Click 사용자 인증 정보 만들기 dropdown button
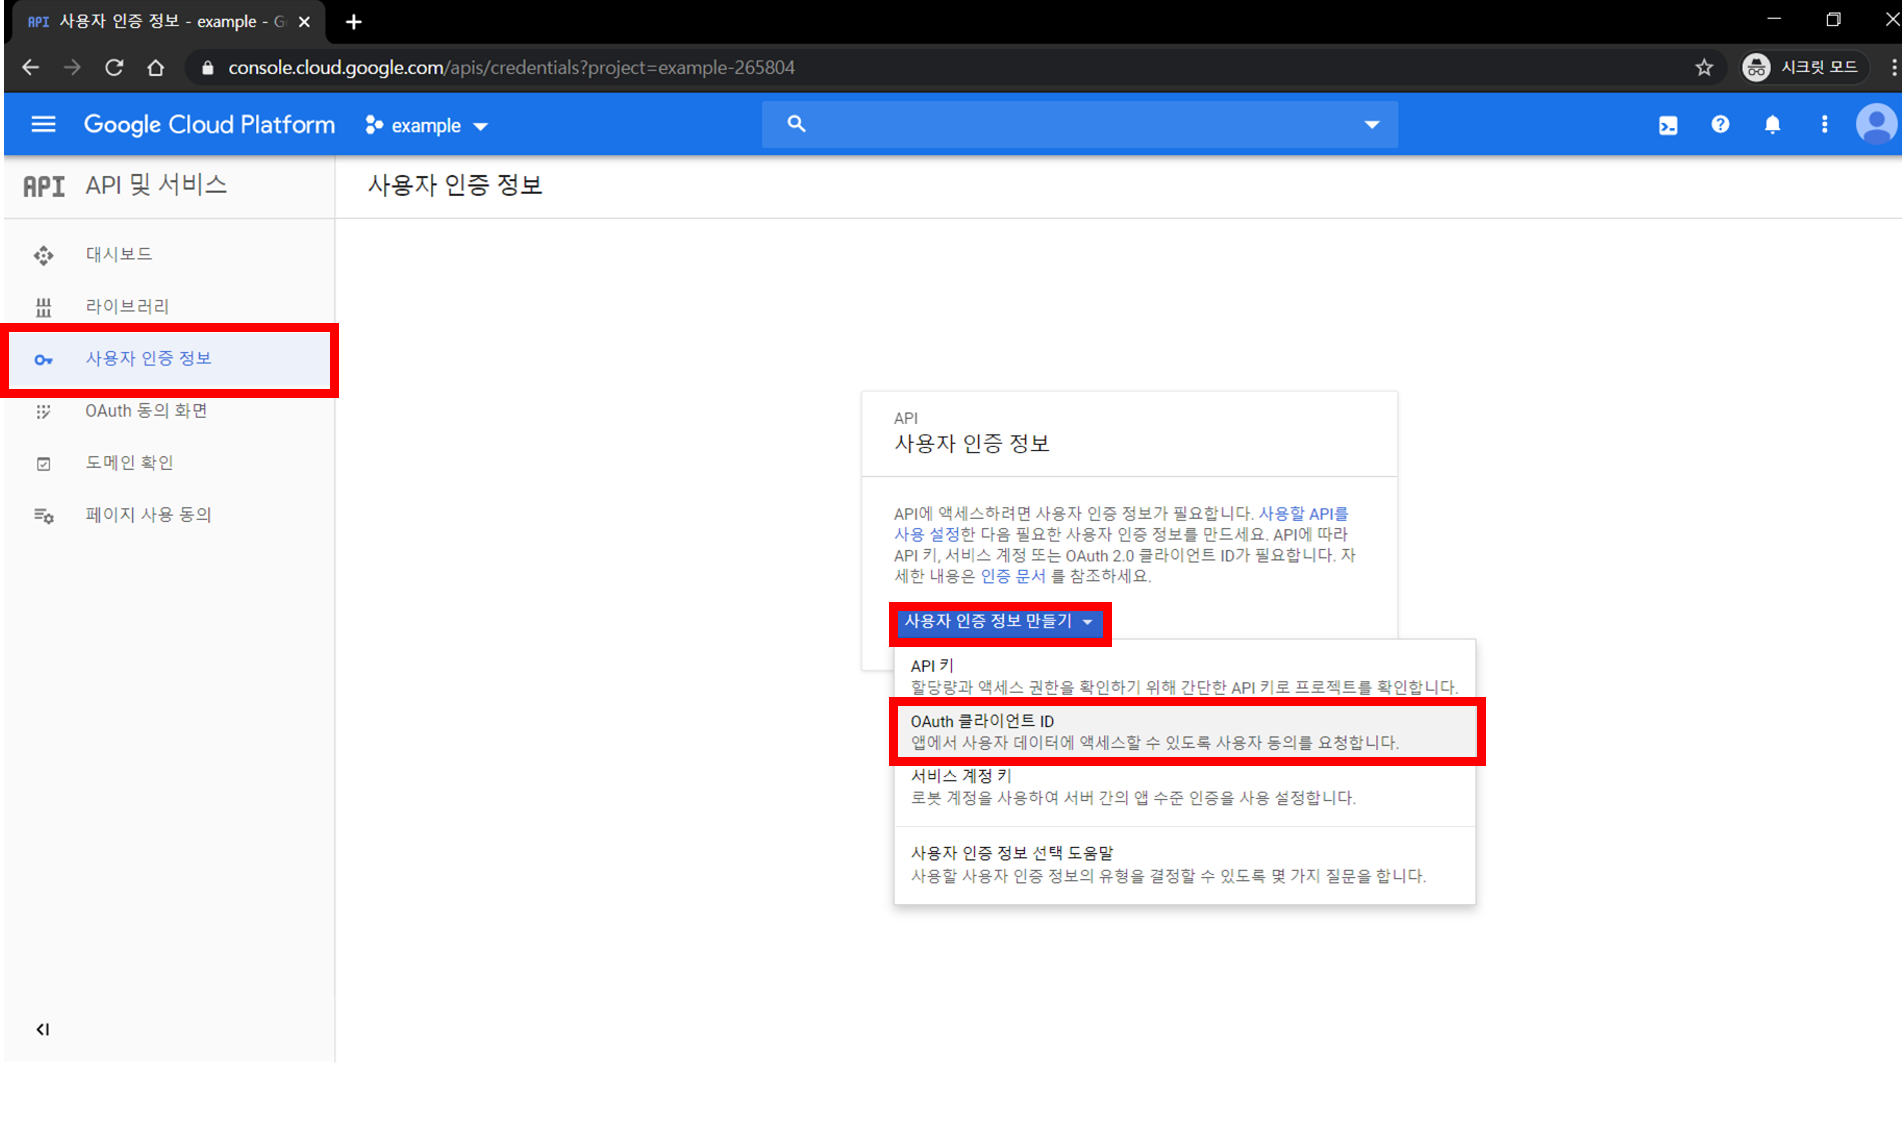The image size is (1902, 1125). pyautogui.click(x=999, y=622)
